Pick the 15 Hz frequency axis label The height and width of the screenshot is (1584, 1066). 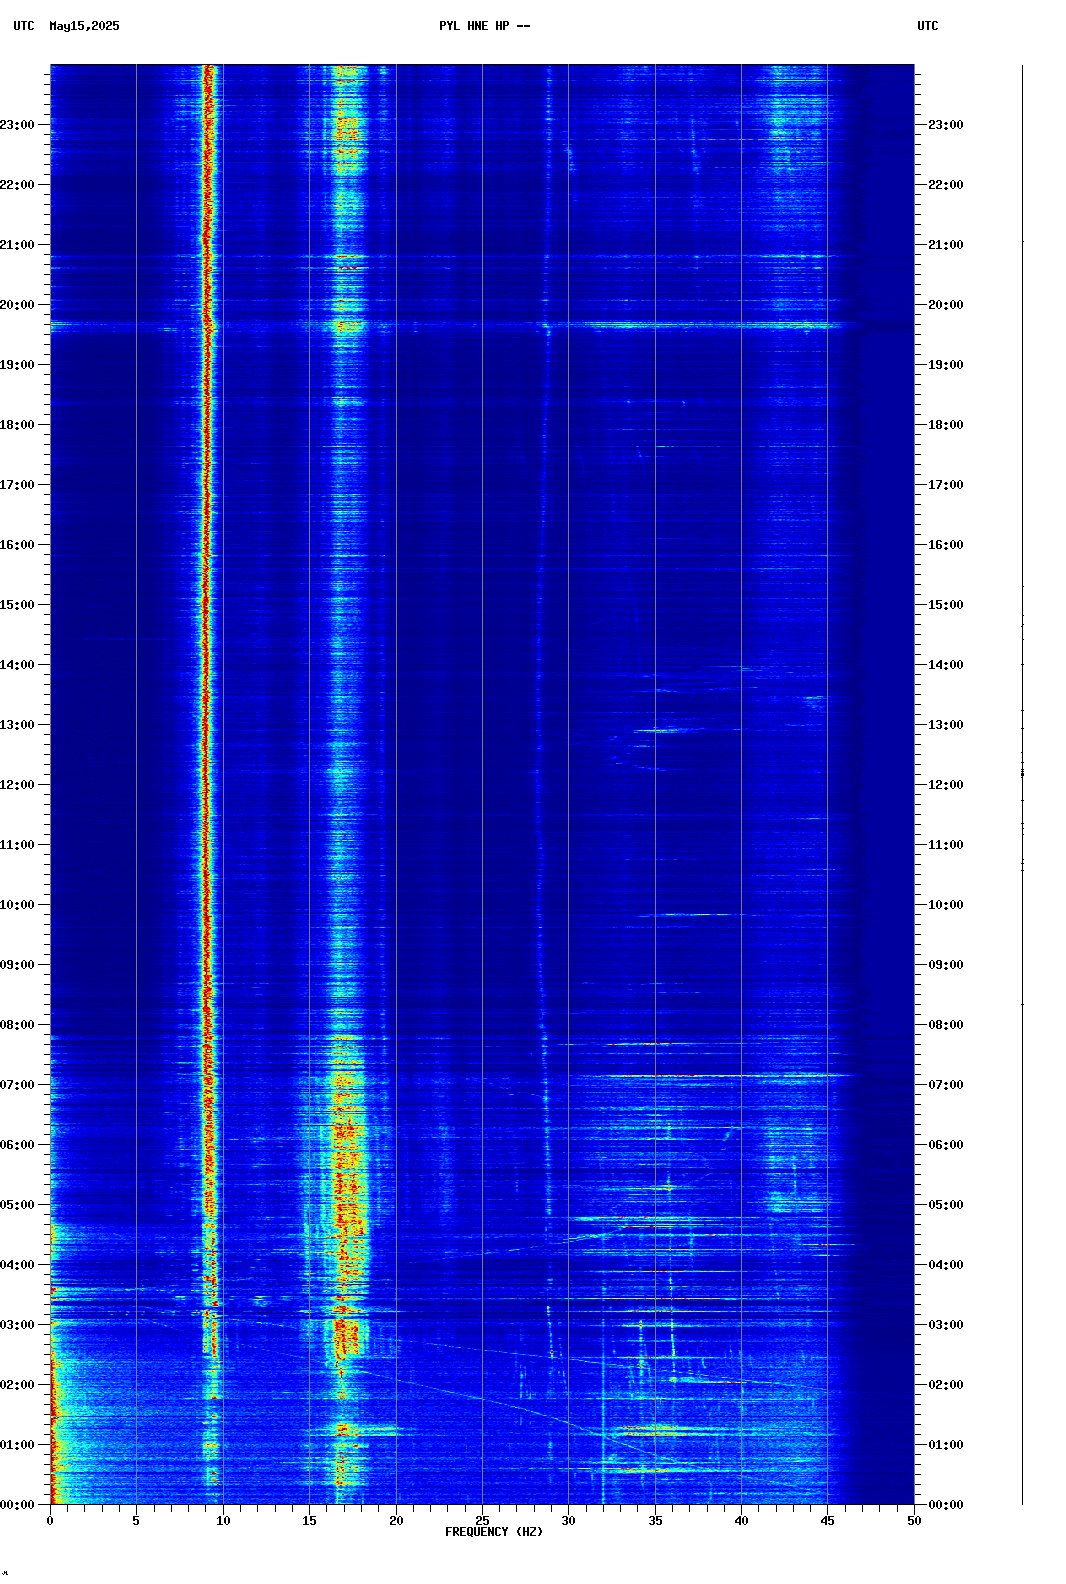tap(309, 1521)
